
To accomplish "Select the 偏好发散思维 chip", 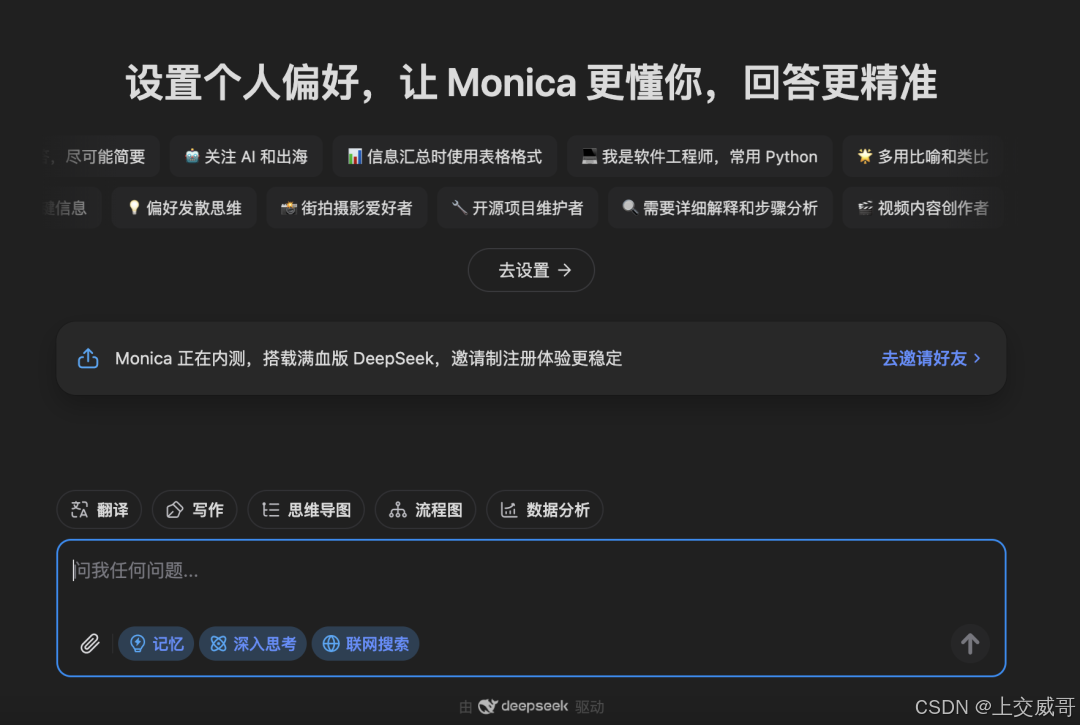I will pos(184,208).
